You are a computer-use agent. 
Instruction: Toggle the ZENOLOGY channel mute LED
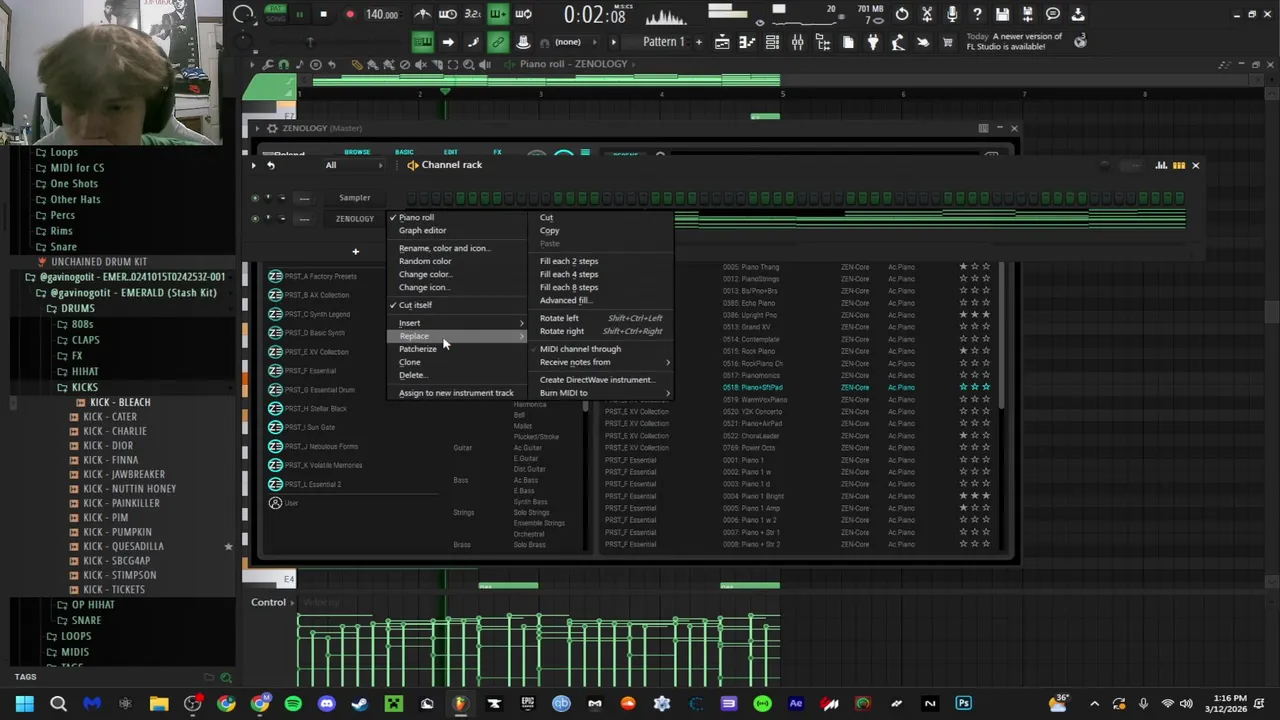point(255,219)
